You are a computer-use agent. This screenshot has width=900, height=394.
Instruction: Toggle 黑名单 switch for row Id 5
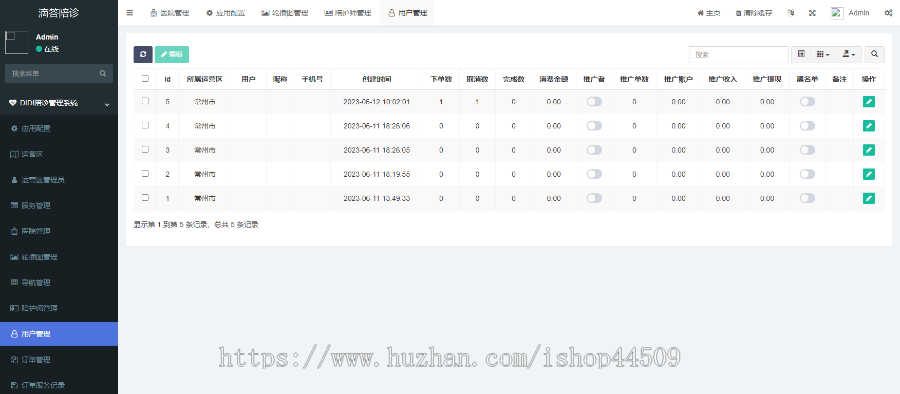[807, 102]
